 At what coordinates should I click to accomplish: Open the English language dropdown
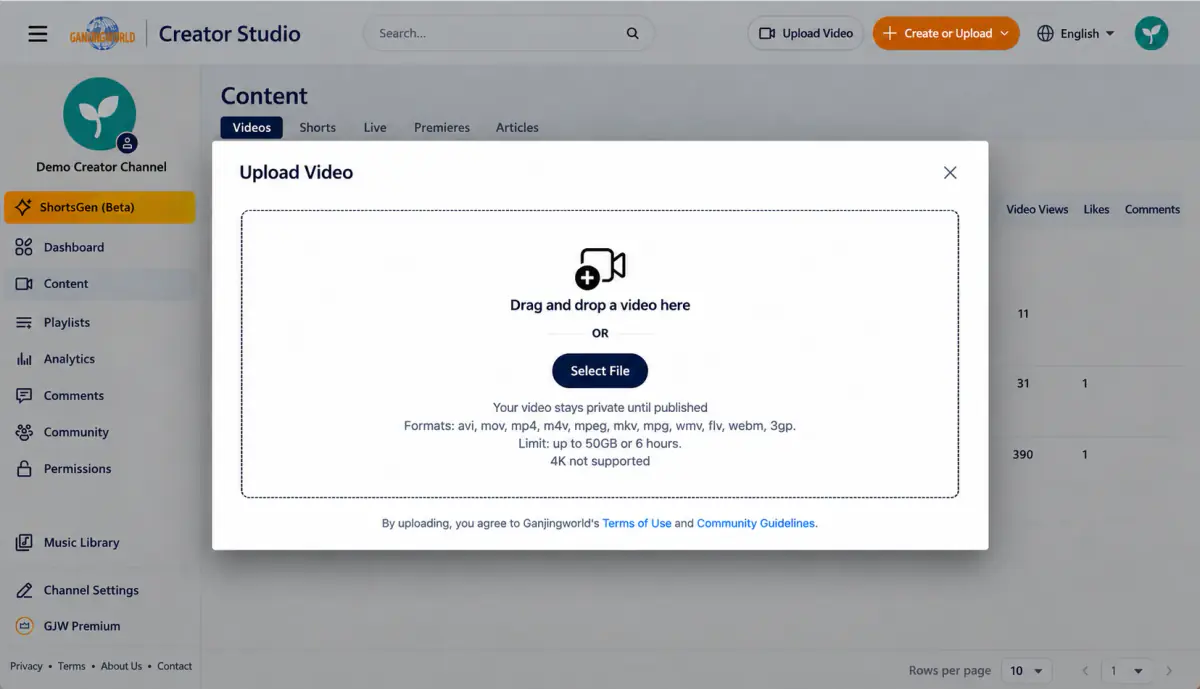1075,33
